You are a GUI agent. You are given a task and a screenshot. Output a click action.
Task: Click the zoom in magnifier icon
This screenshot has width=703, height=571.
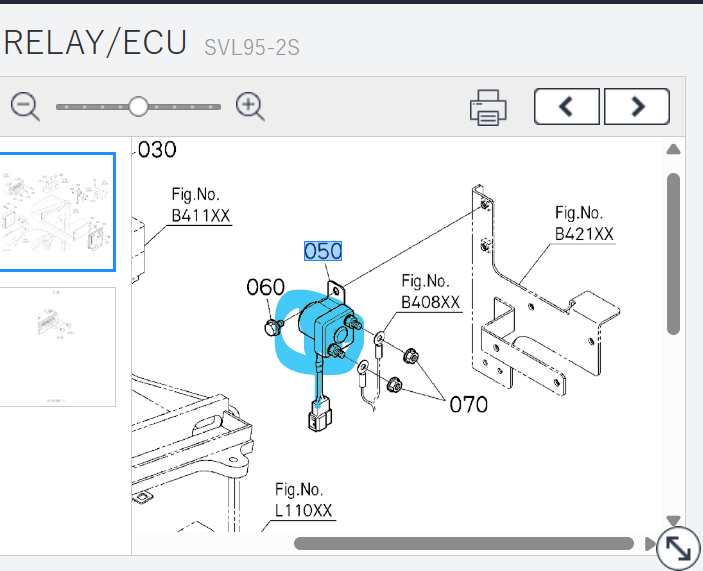pyautogui.click(x=250, y=107)
